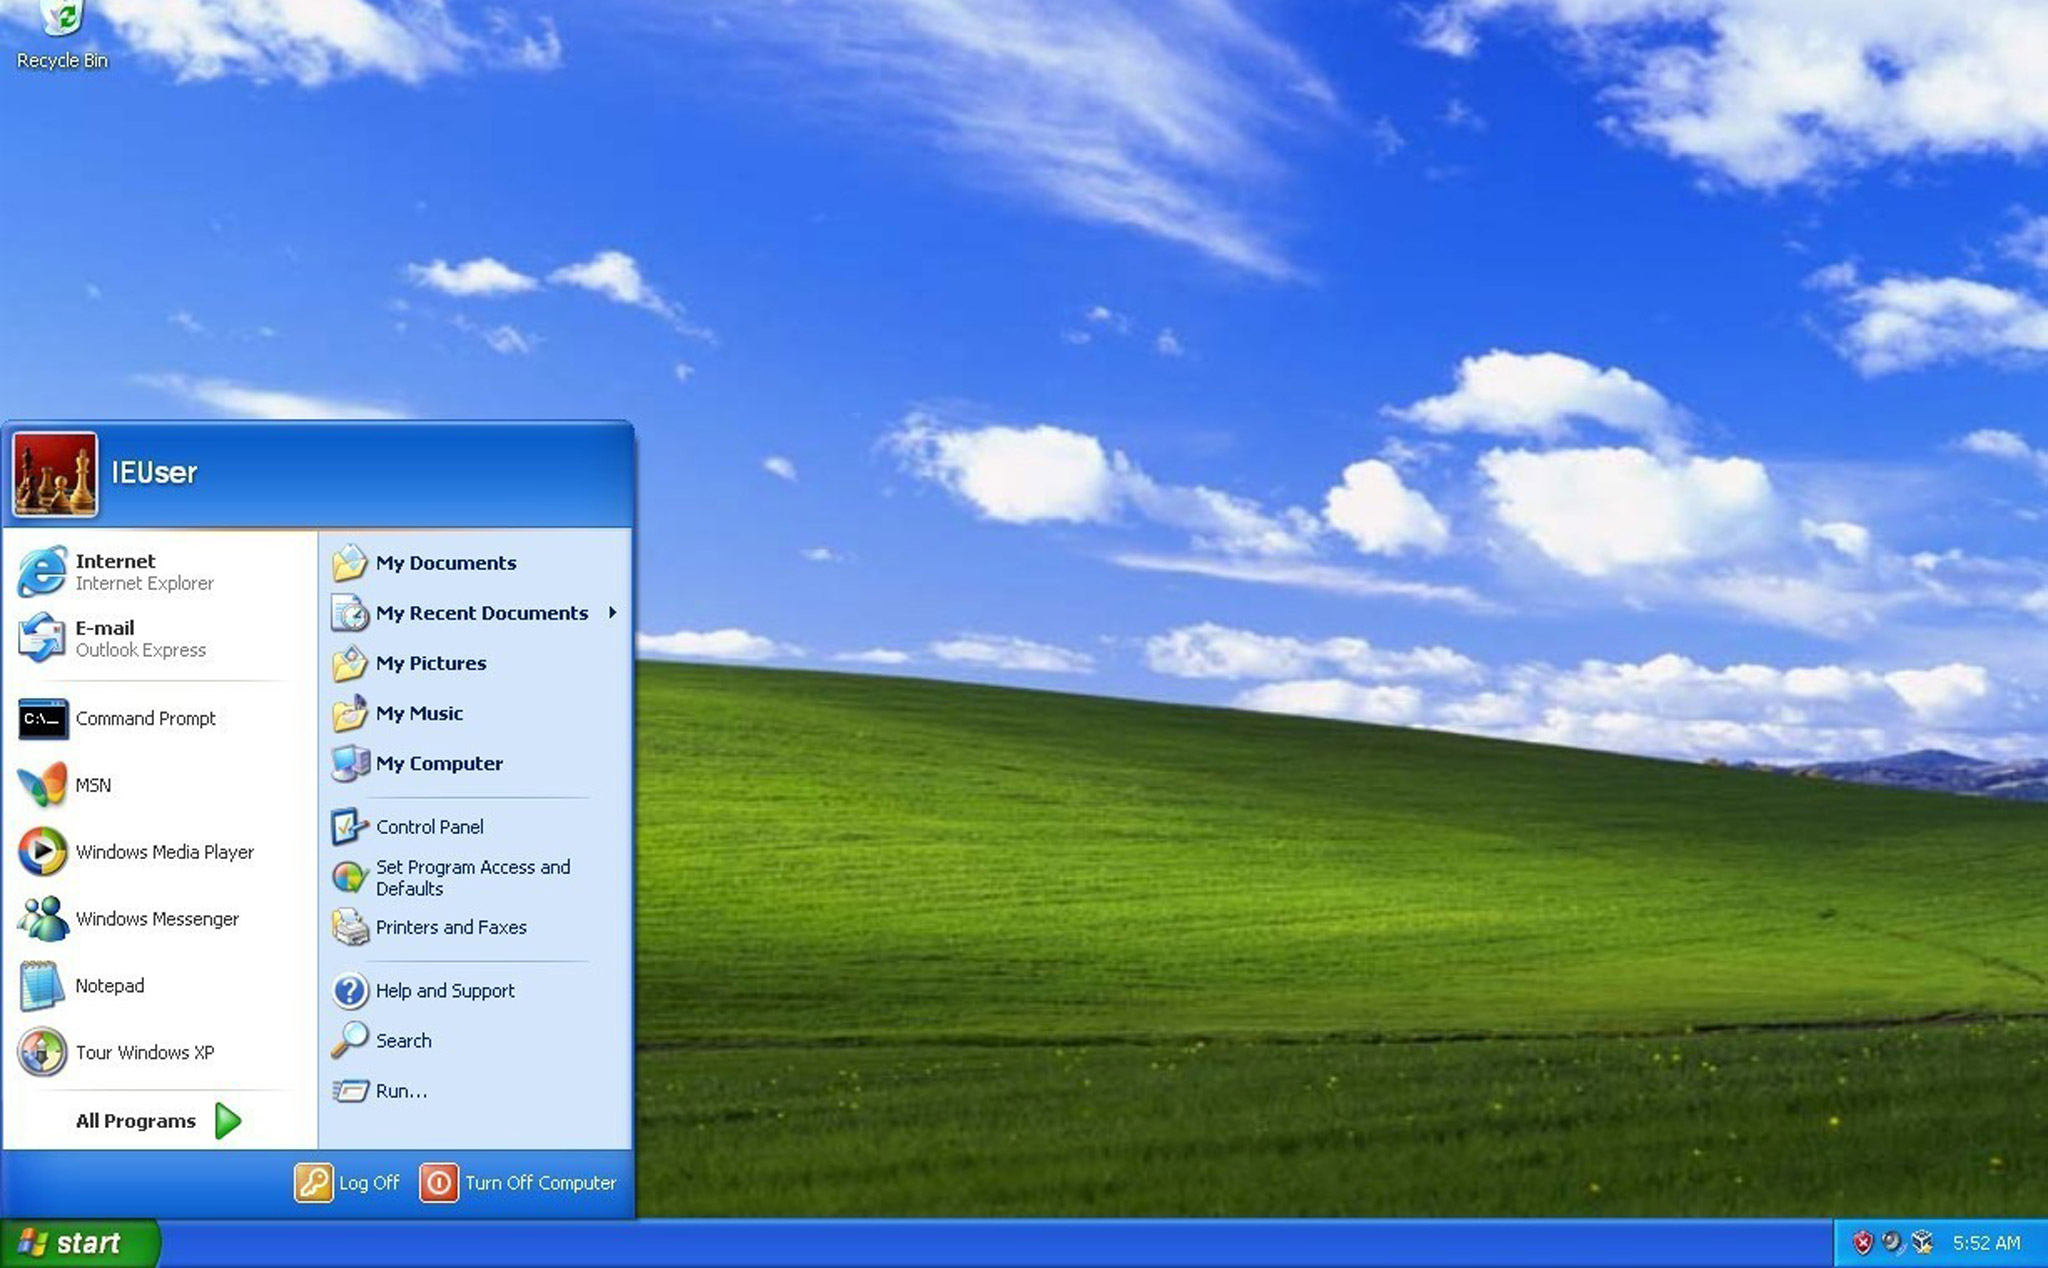
Task: Launch Outlook Express e-mail
Action: coord(105,637)
